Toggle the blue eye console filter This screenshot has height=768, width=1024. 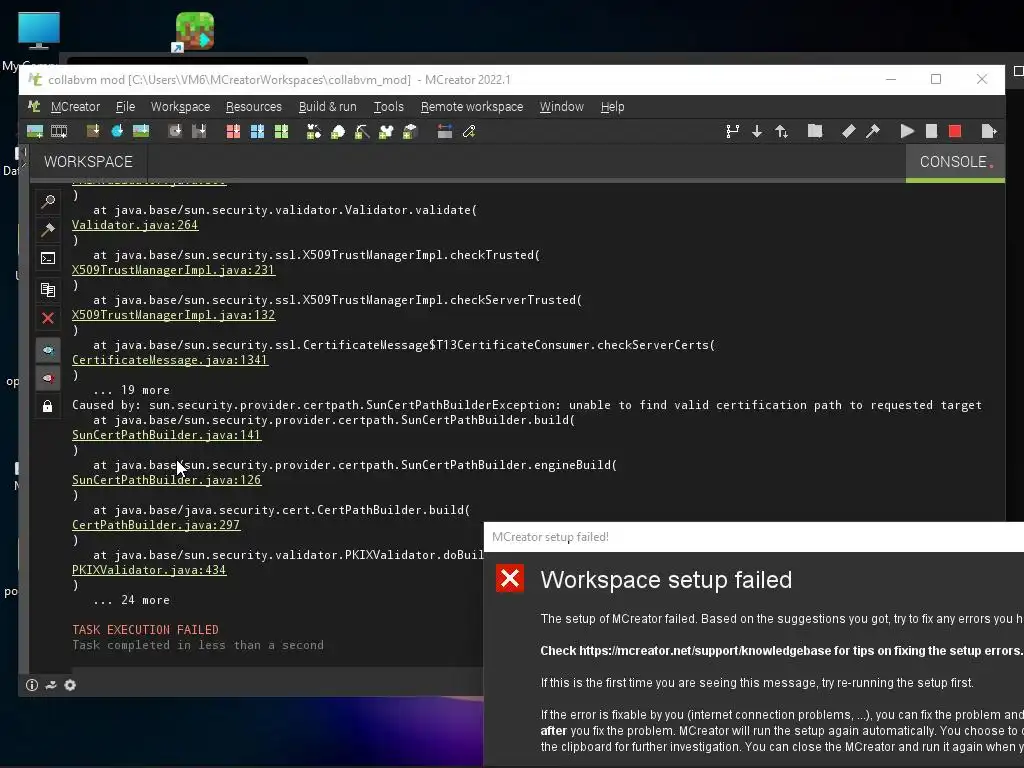tap(48, 351)
